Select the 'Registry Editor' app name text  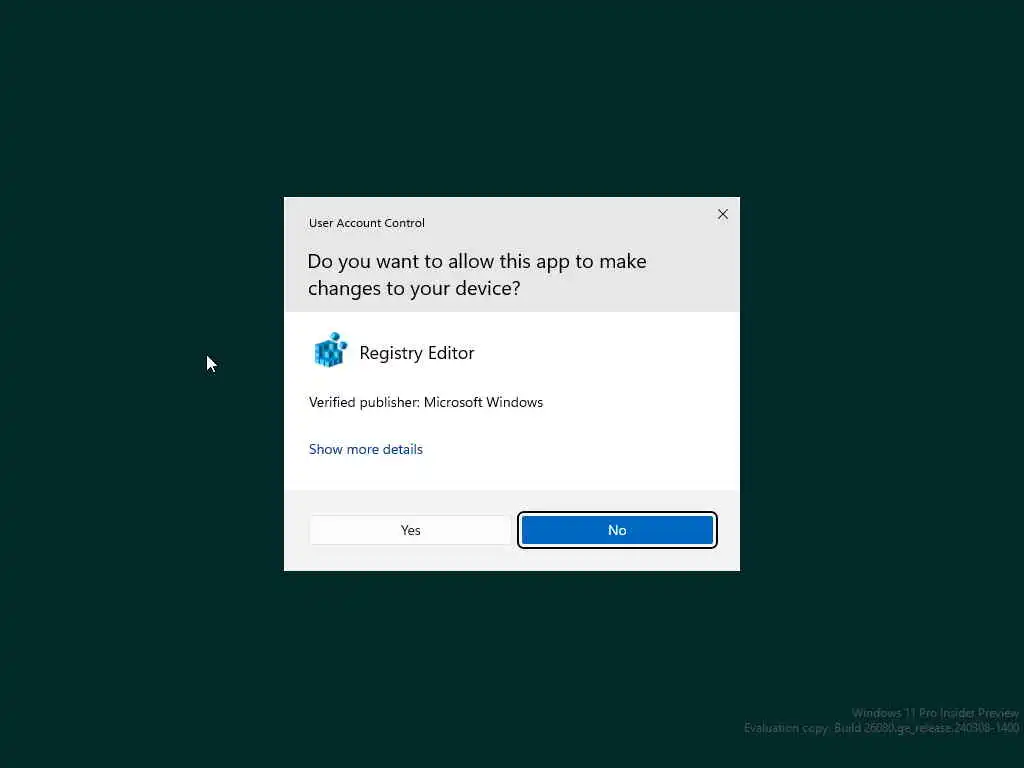(417, 353)
